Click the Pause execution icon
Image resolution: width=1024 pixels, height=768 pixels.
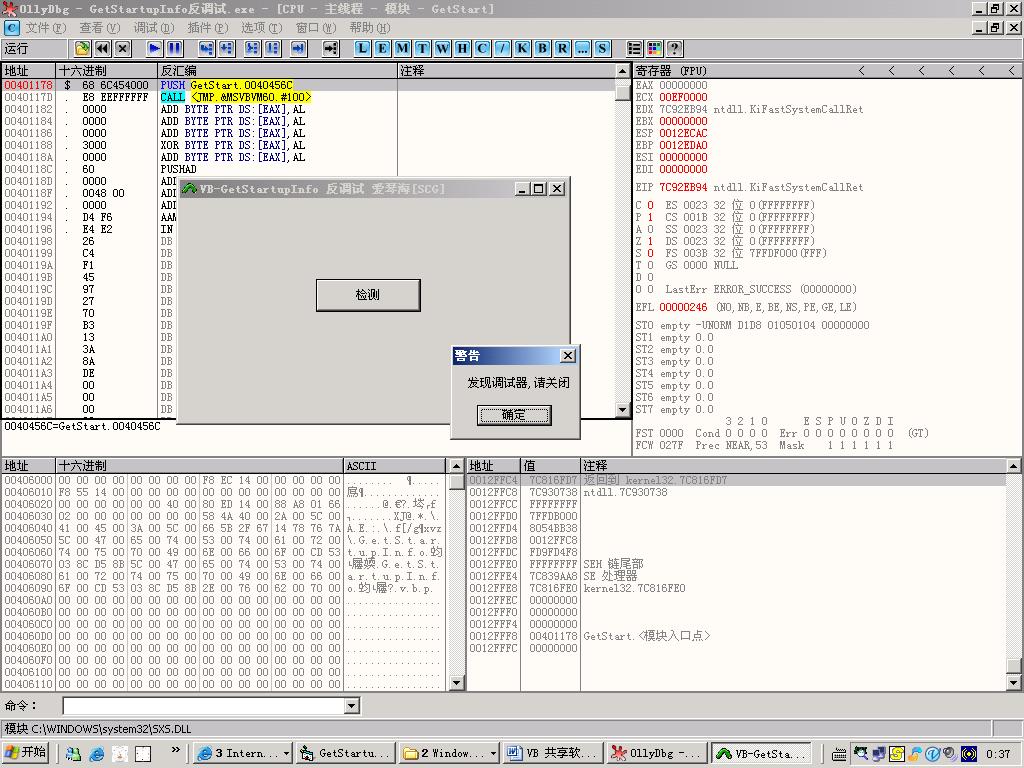(174, 48)
